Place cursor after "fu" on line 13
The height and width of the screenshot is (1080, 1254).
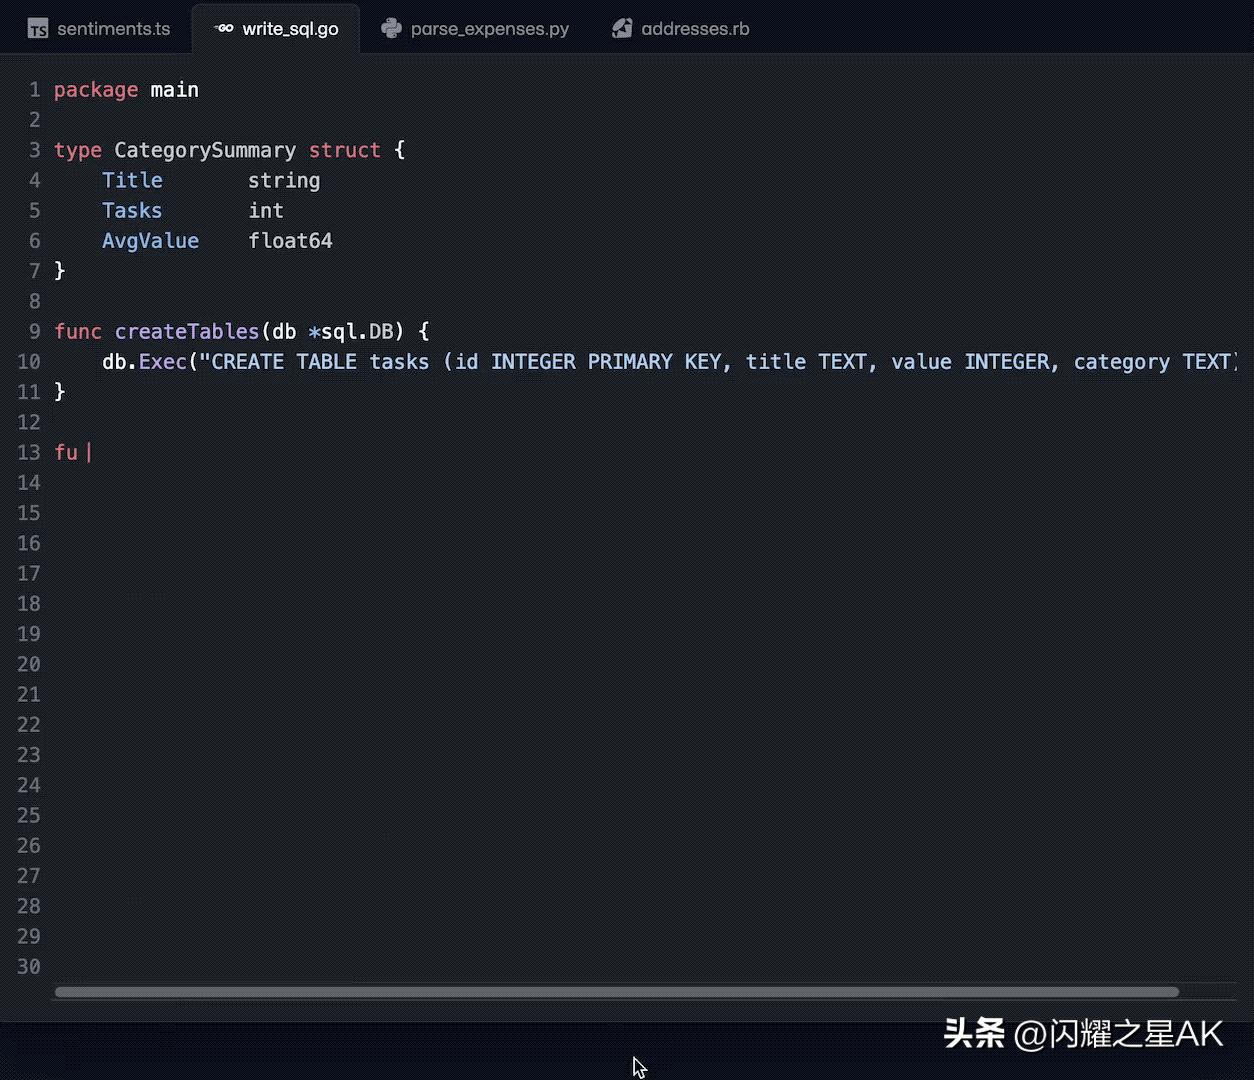[79, 453]
